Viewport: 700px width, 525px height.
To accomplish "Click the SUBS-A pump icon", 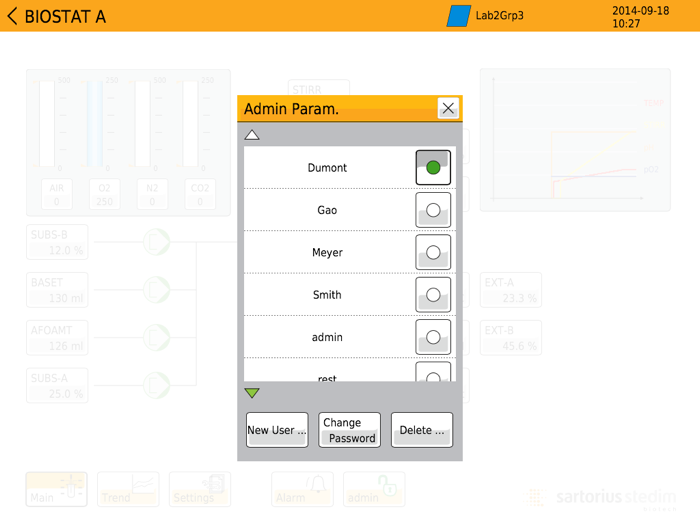I will [x=156, y=385].
